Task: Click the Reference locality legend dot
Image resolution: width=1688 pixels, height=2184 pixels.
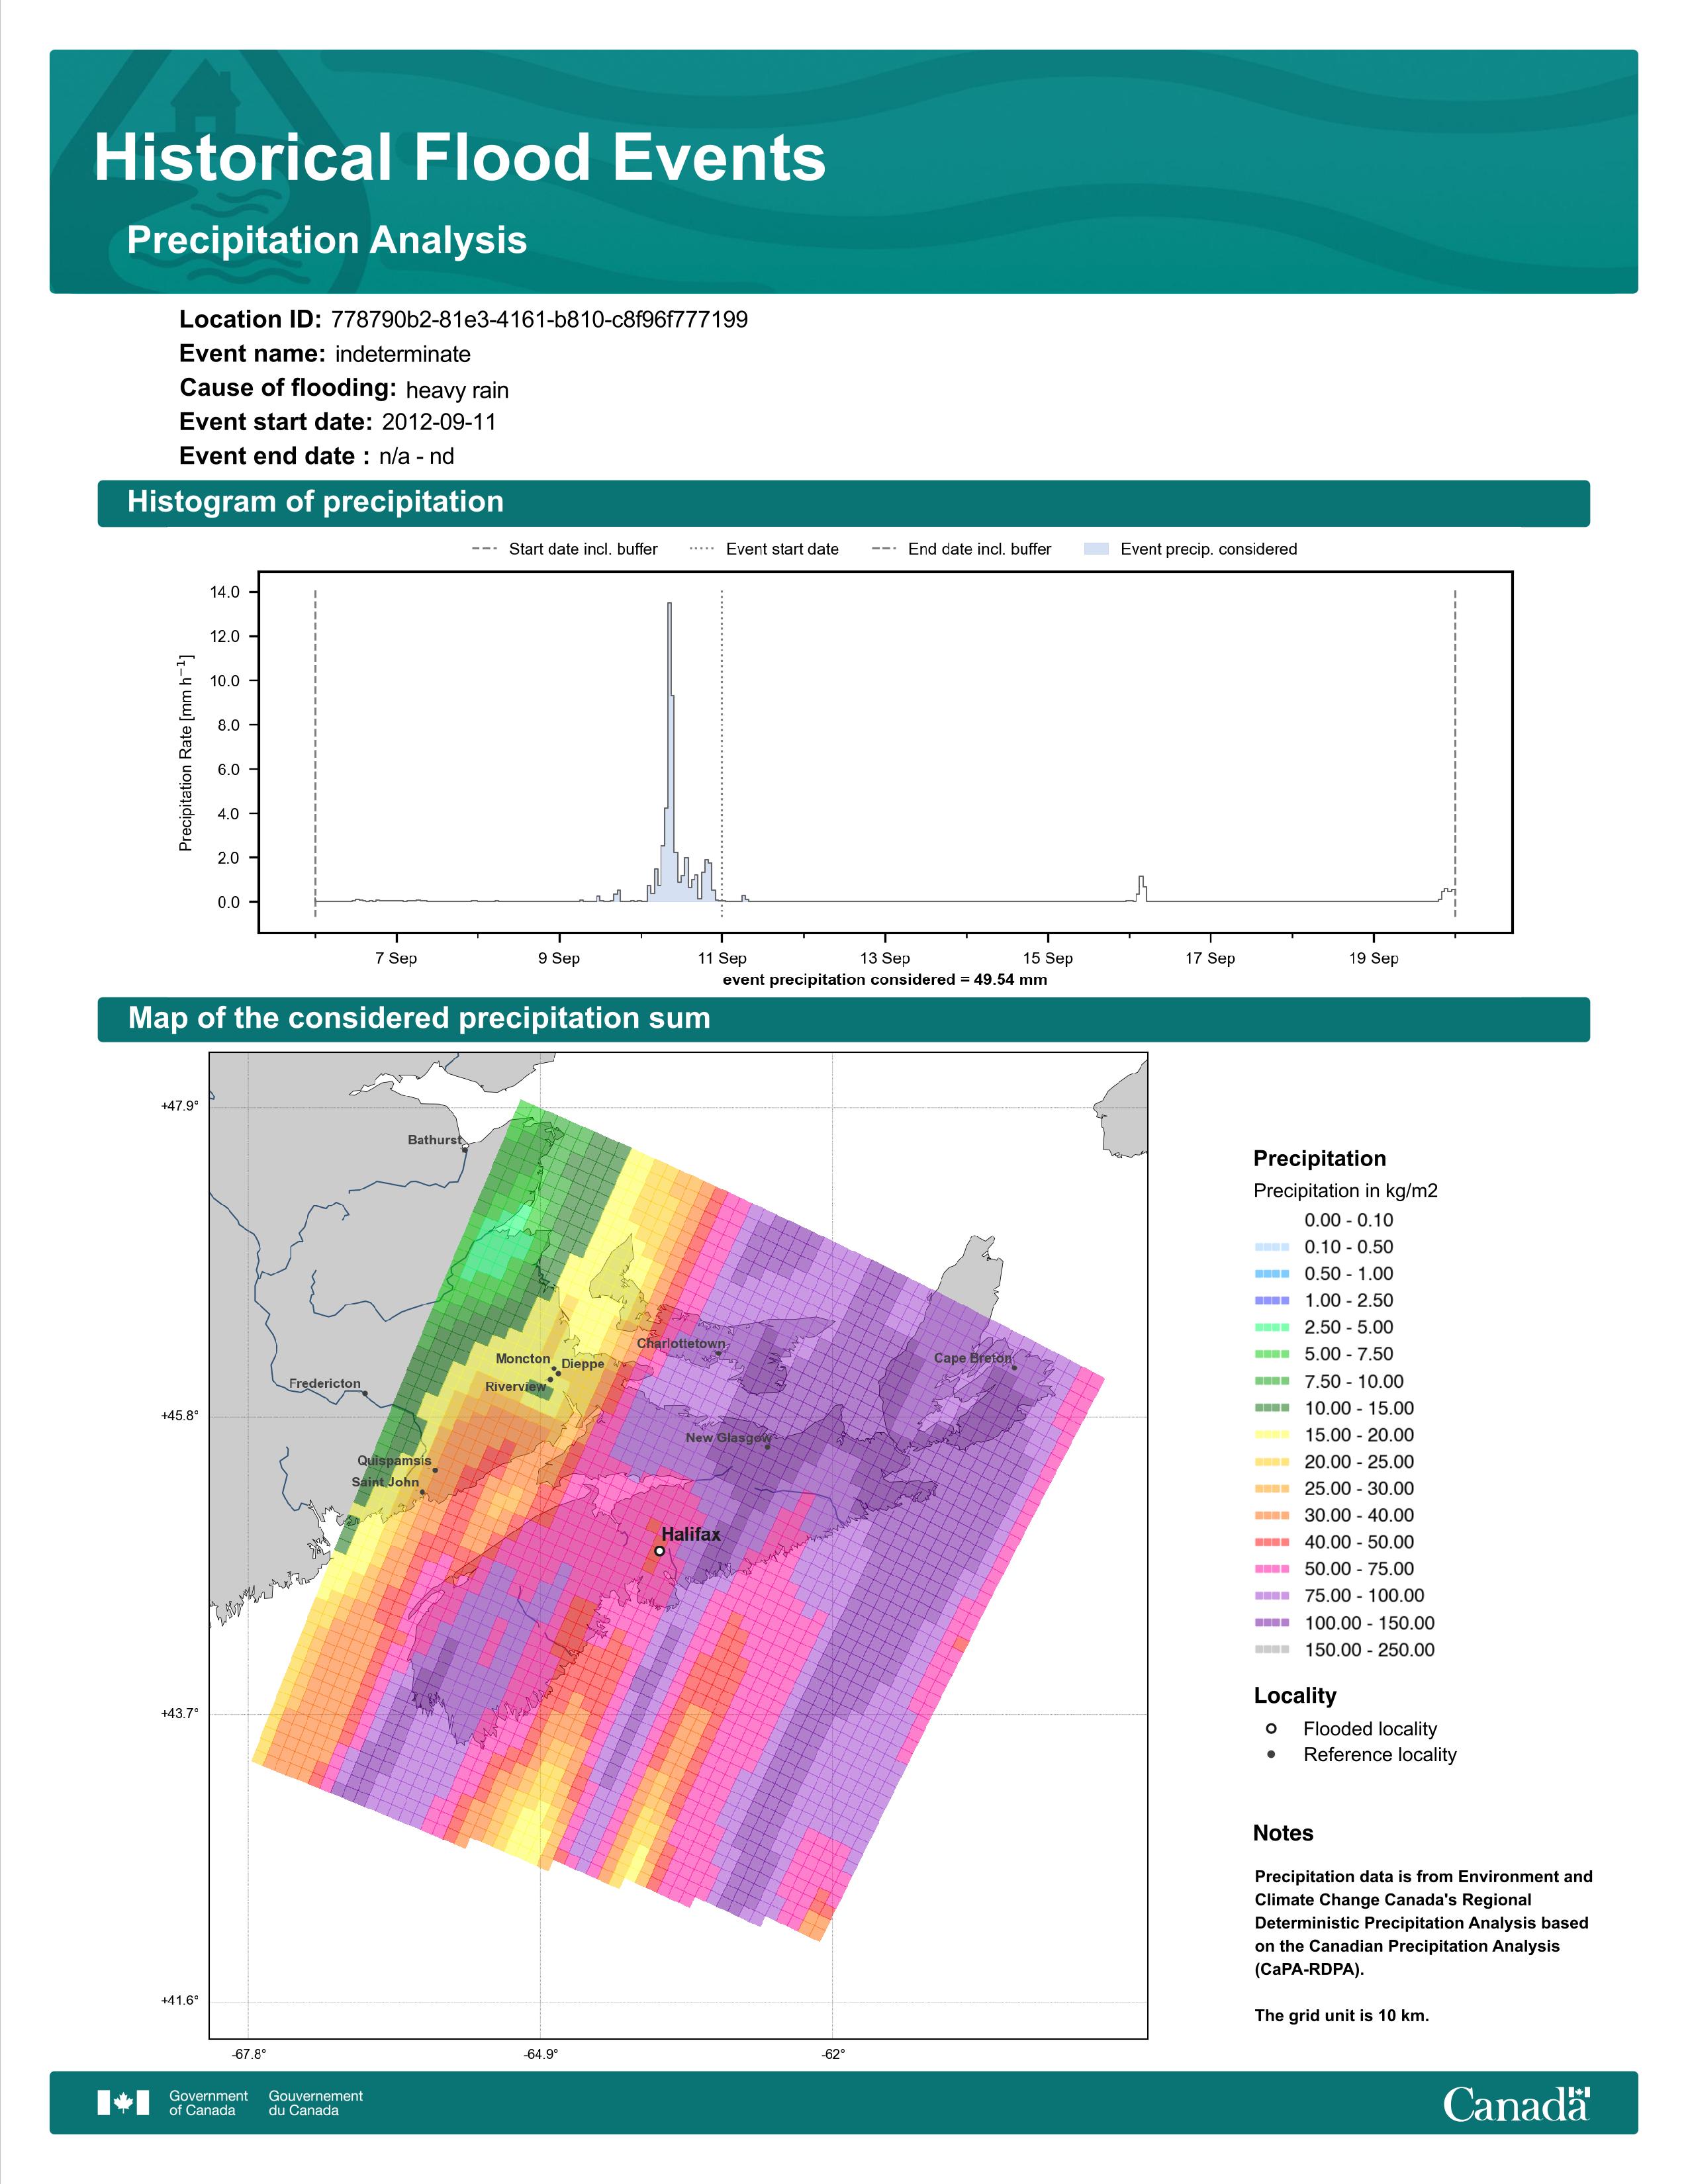Action: 1271,1754
